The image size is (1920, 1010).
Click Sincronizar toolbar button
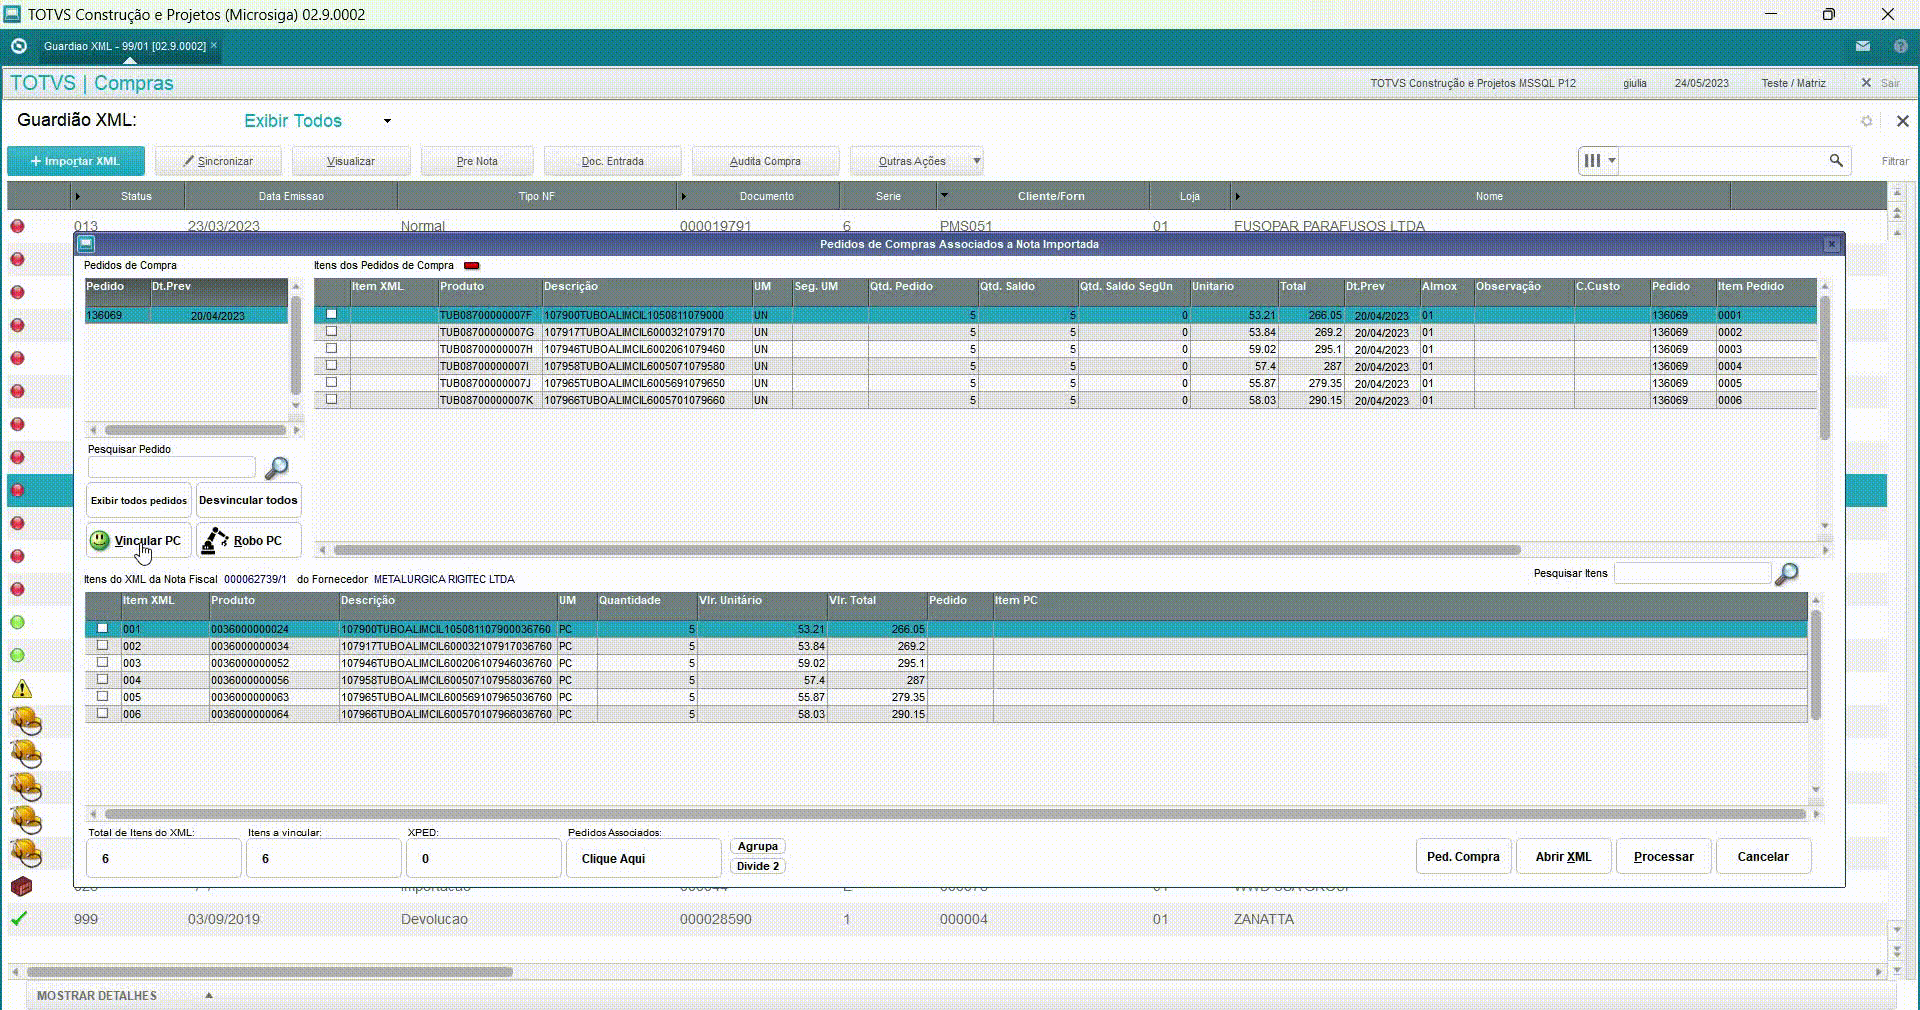tap(218, 161)
